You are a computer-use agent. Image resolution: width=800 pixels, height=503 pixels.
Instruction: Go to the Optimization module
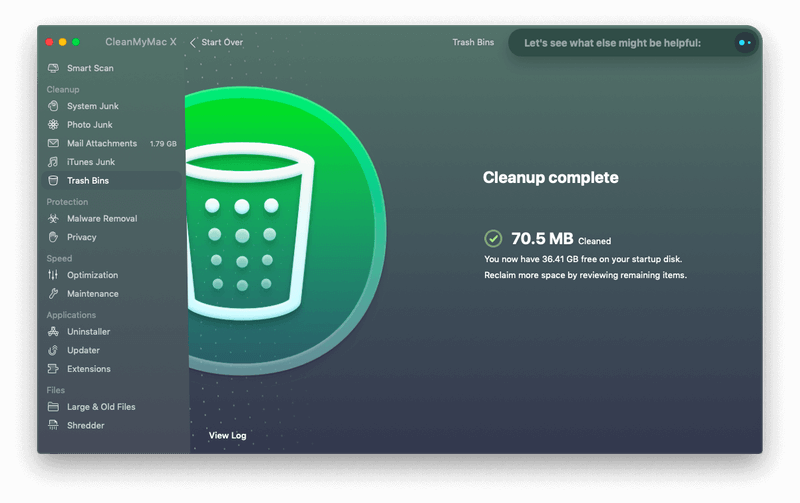[92, 275]
